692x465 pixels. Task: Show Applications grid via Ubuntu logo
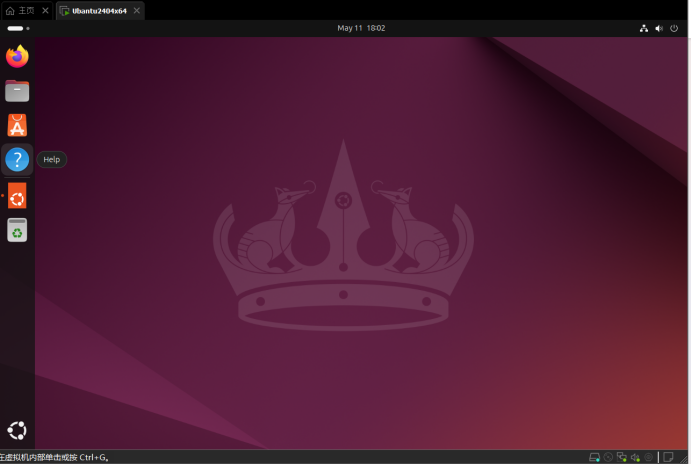click(17, 431)
